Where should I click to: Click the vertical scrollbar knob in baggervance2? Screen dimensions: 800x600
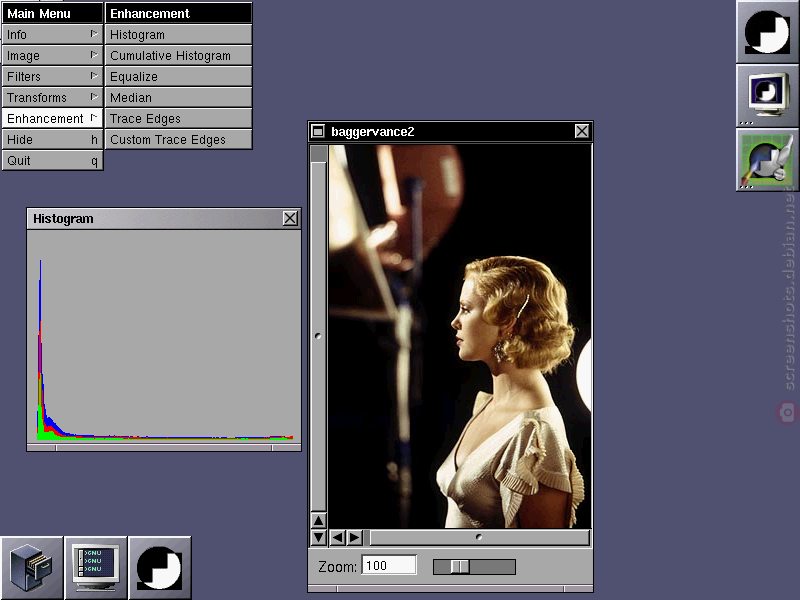click(x=318, y=336)
